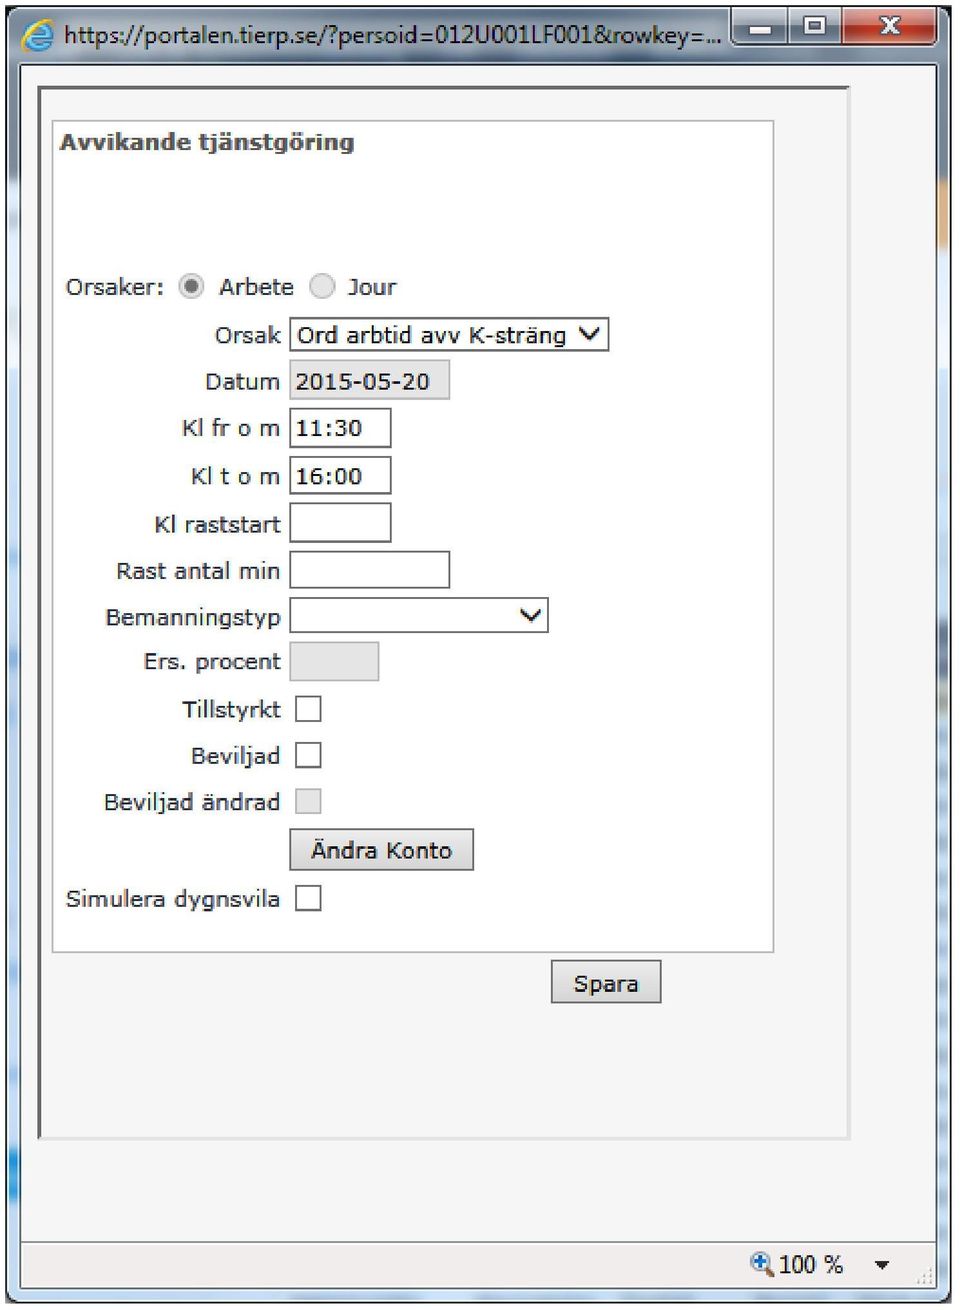Click the Ers. procent field
Image resolution: width=960 pixels, height=1310 pixels.
pyautogui.click(x=334, y=662)
